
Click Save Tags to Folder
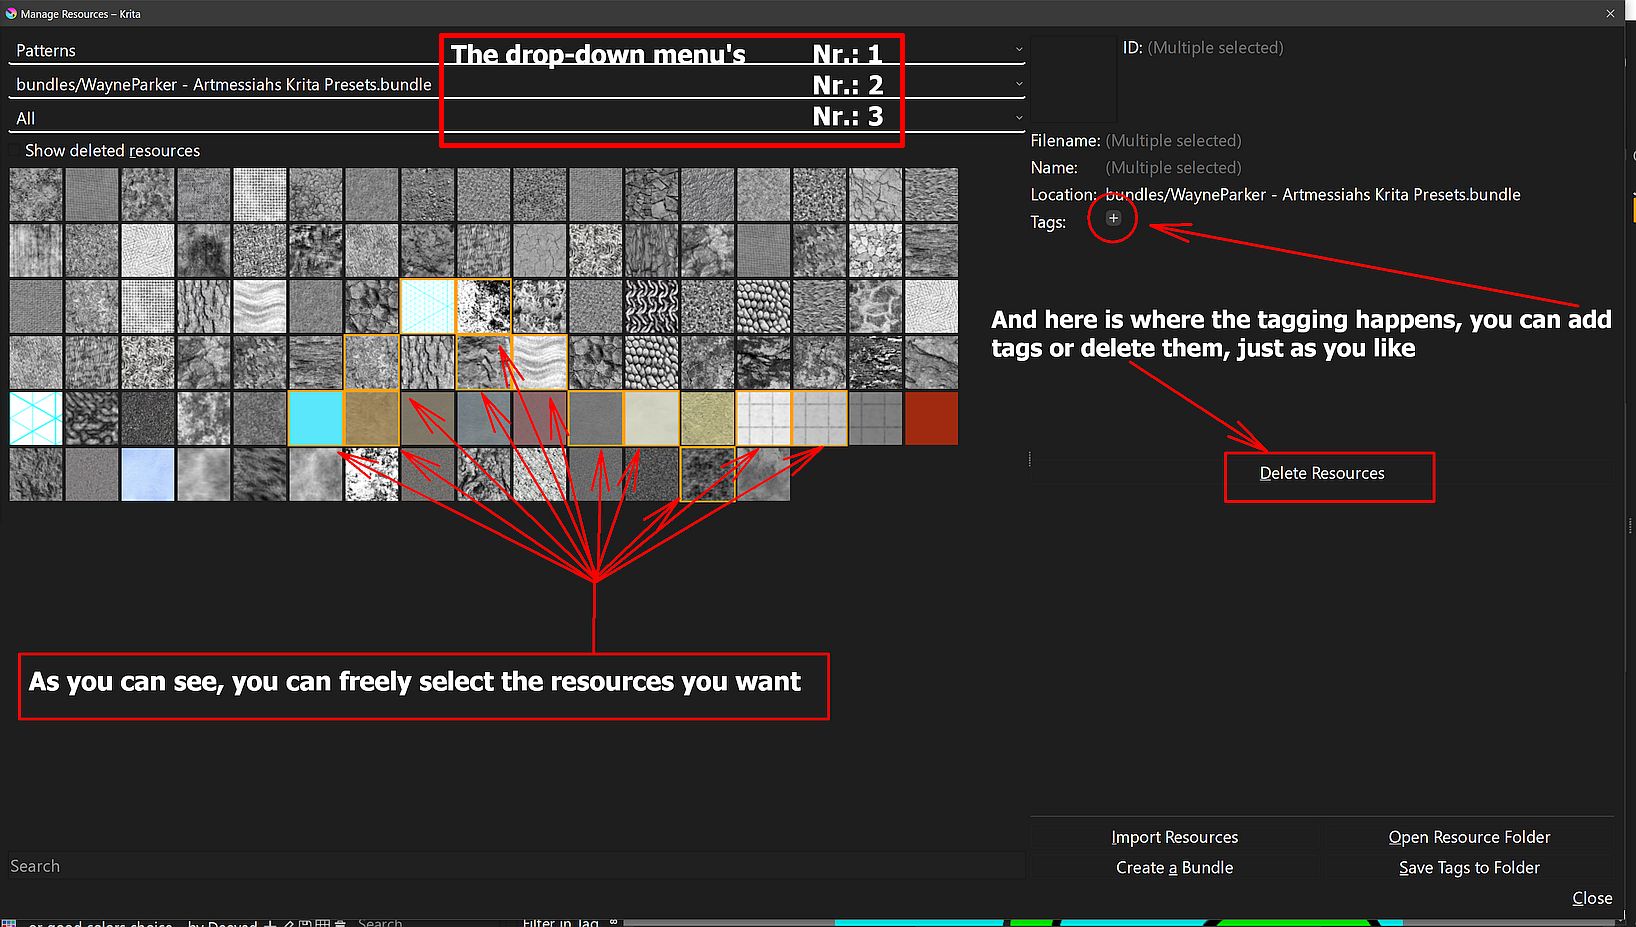tap(1468, 868)
